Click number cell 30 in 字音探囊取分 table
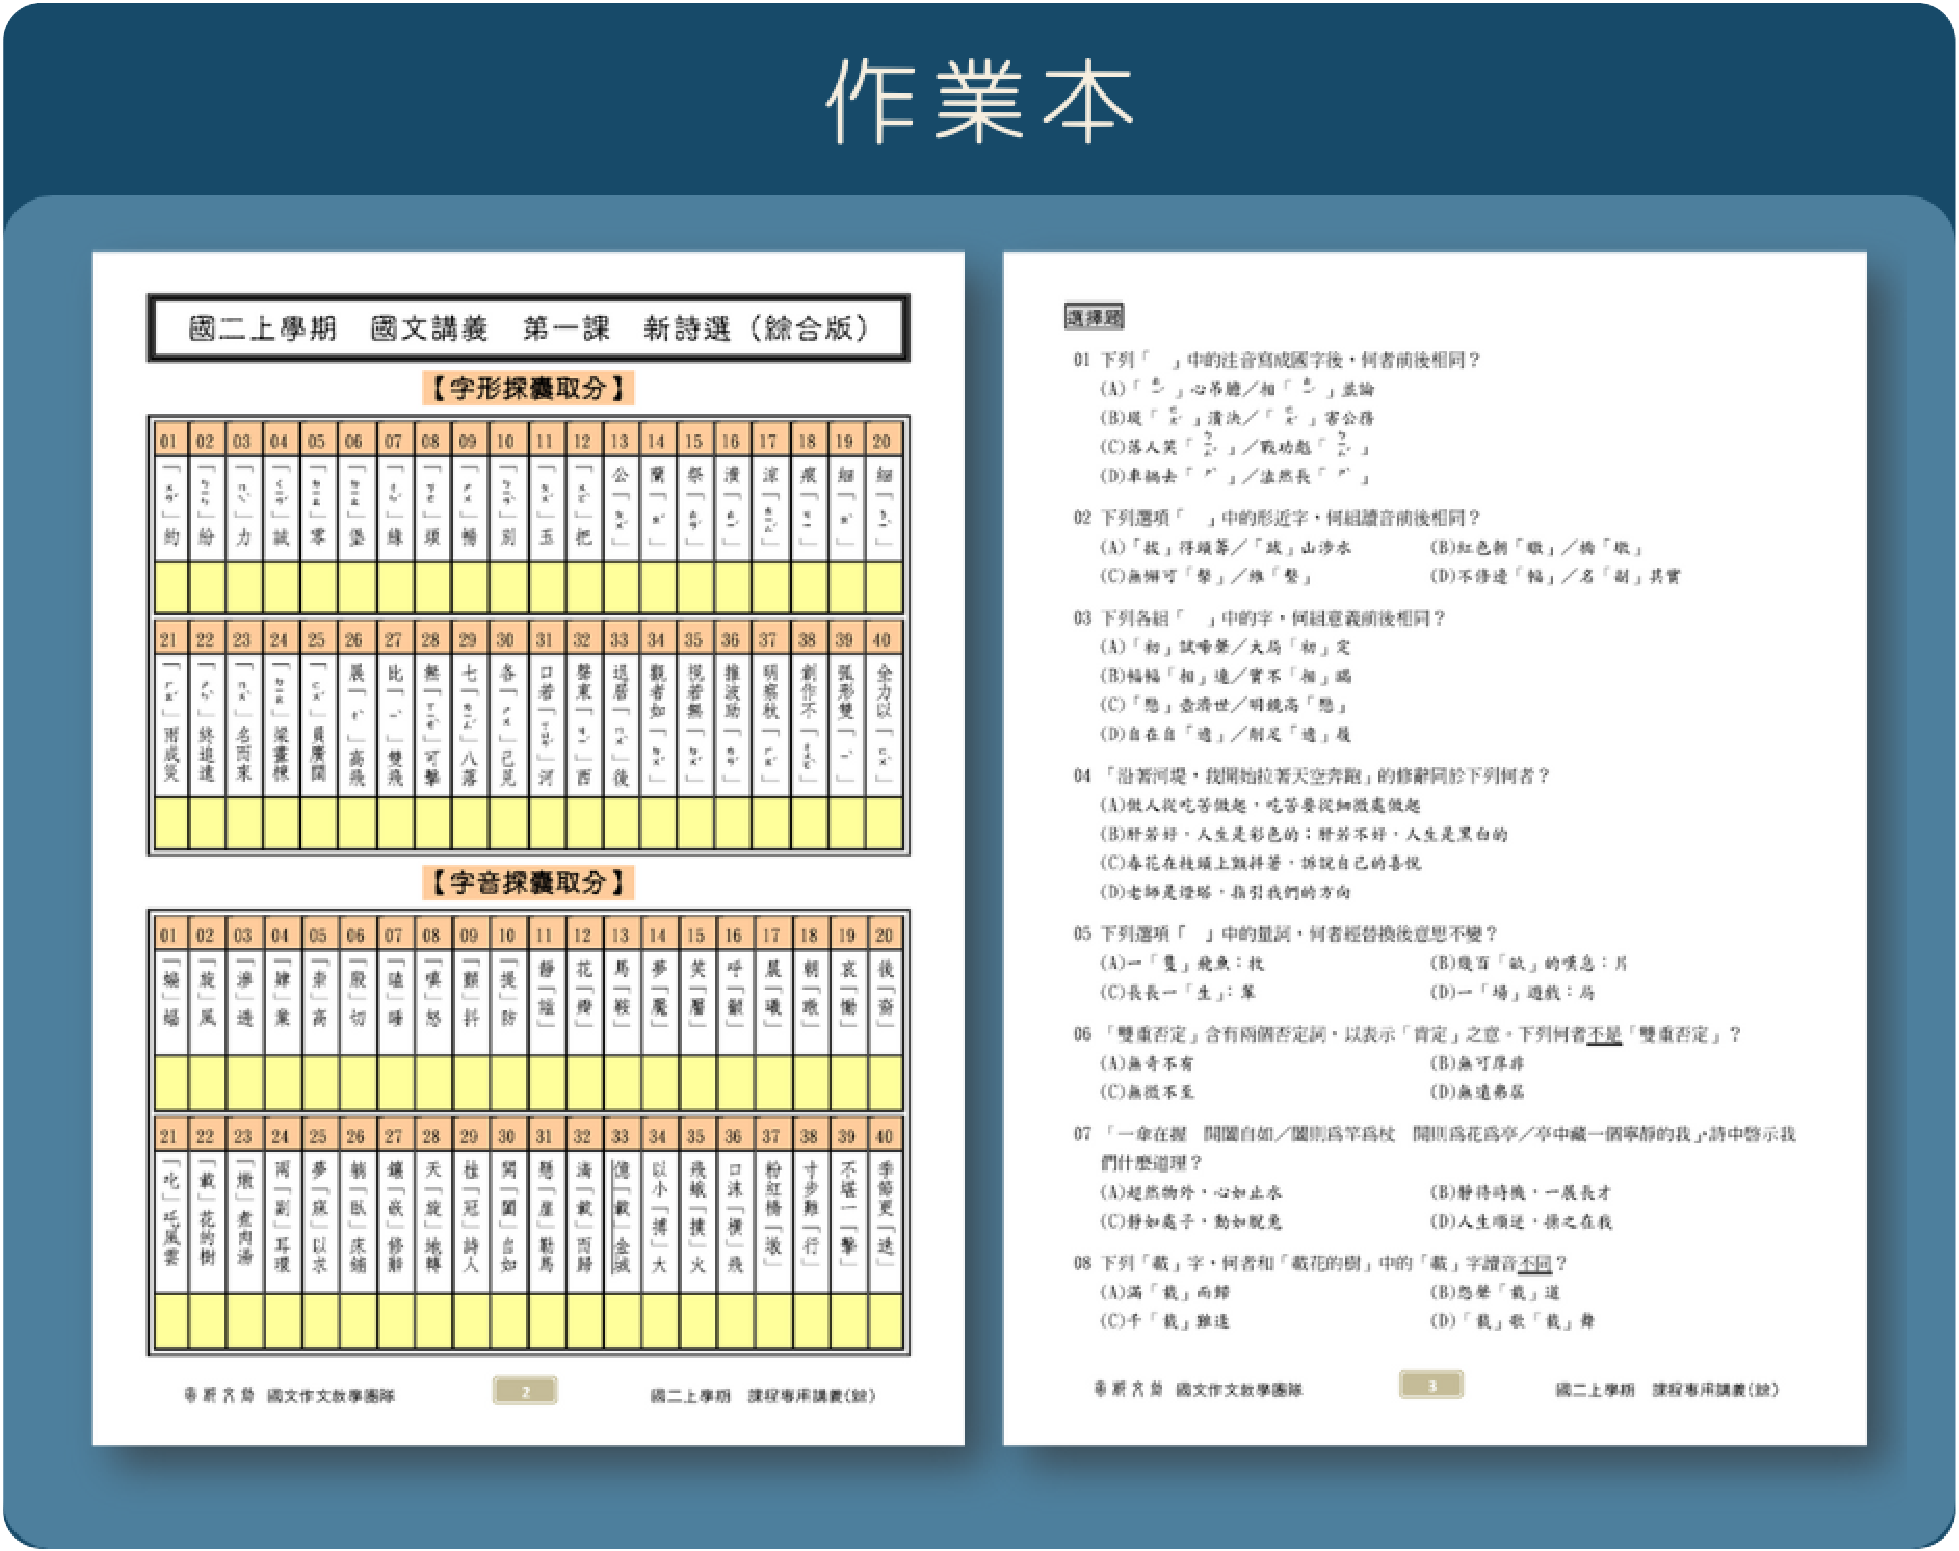 coord(507,1136)
